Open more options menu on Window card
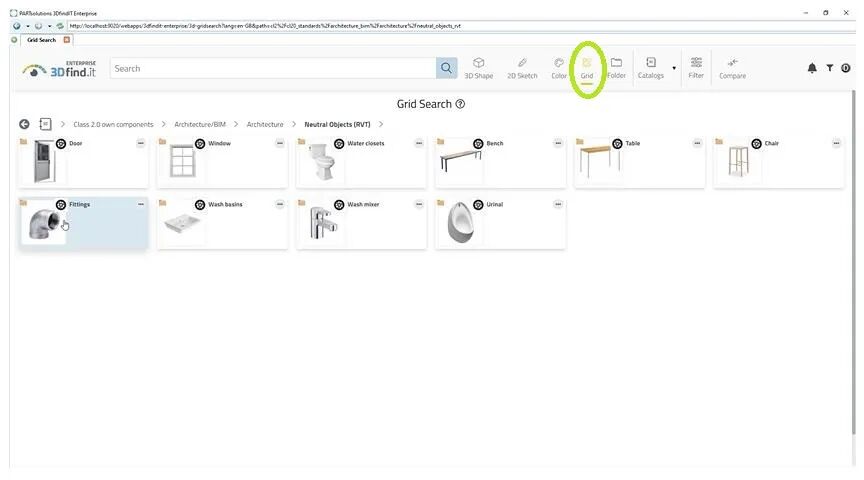Image resolution: width=864 pixels, height=480 pixels. tap(280, 143)
